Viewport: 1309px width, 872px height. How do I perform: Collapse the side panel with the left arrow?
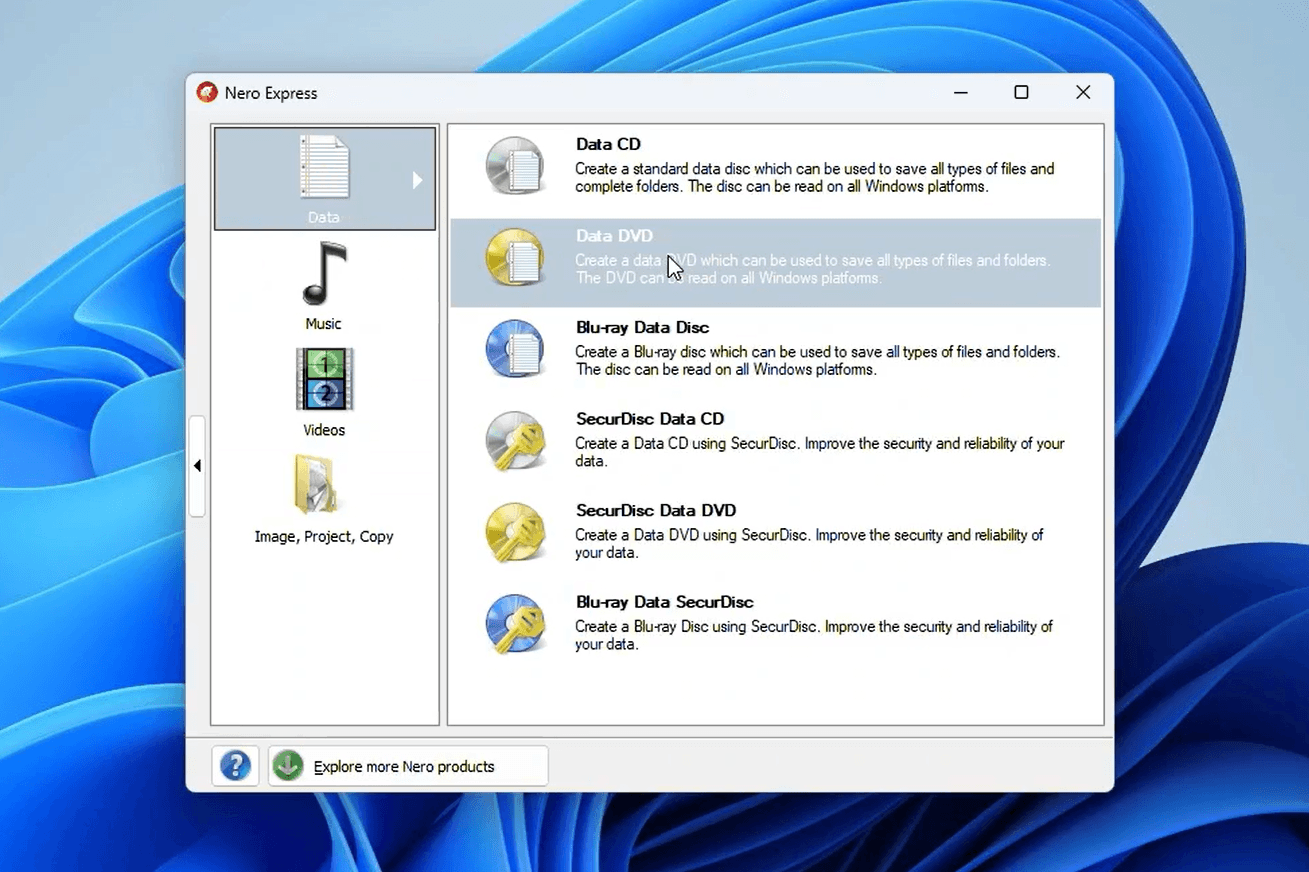(197, 466)
